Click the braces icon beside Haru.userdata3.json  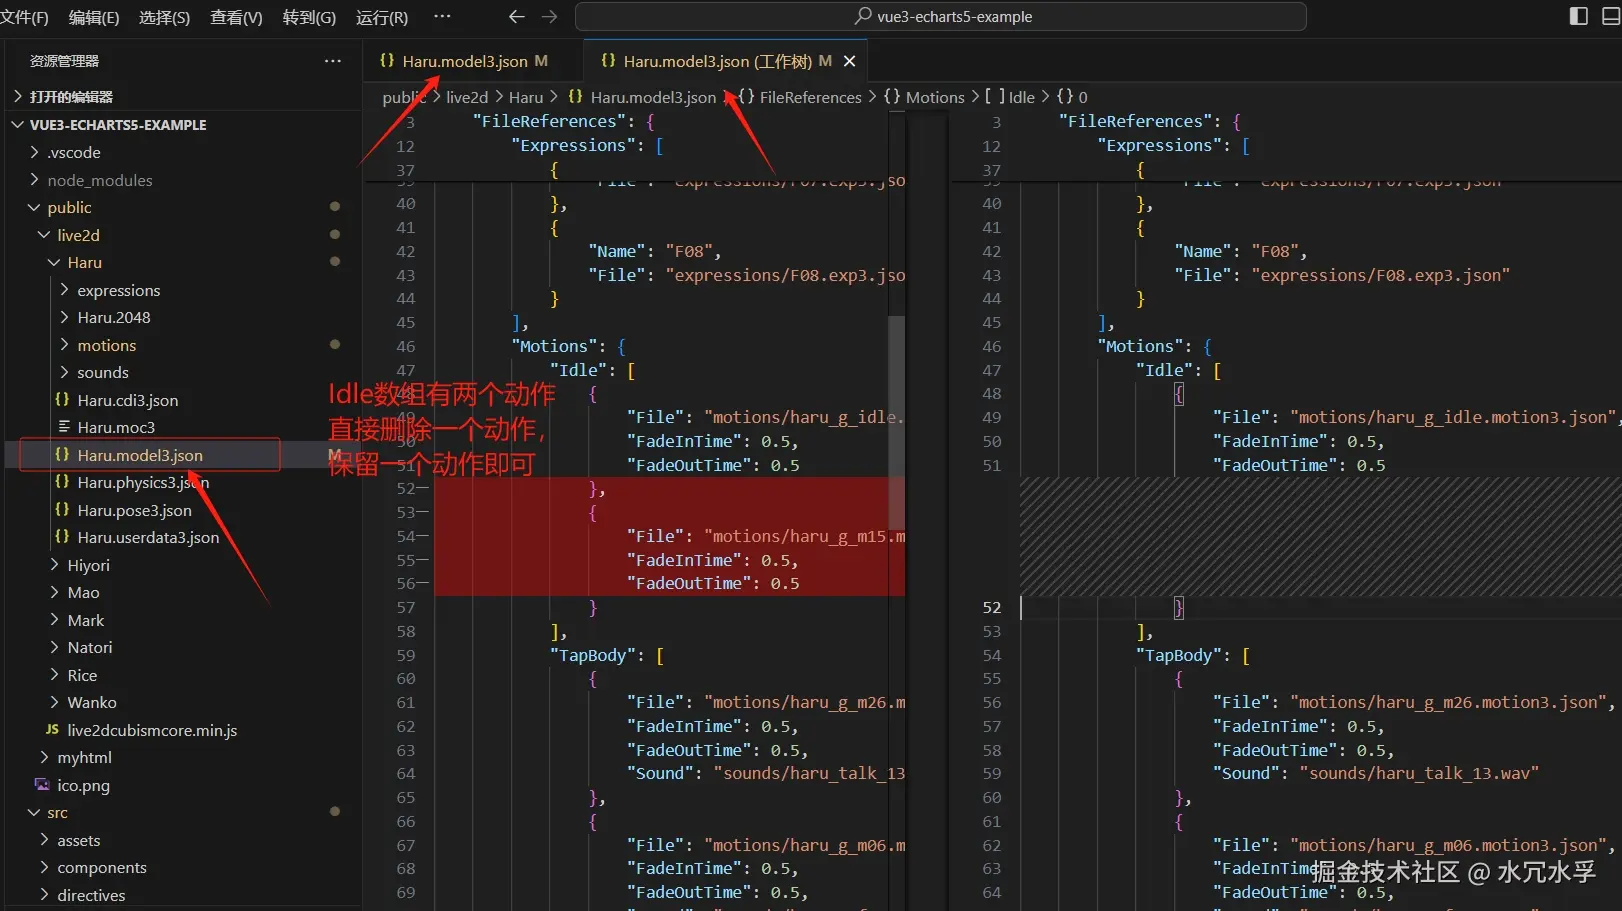click(x=62, y=537)
